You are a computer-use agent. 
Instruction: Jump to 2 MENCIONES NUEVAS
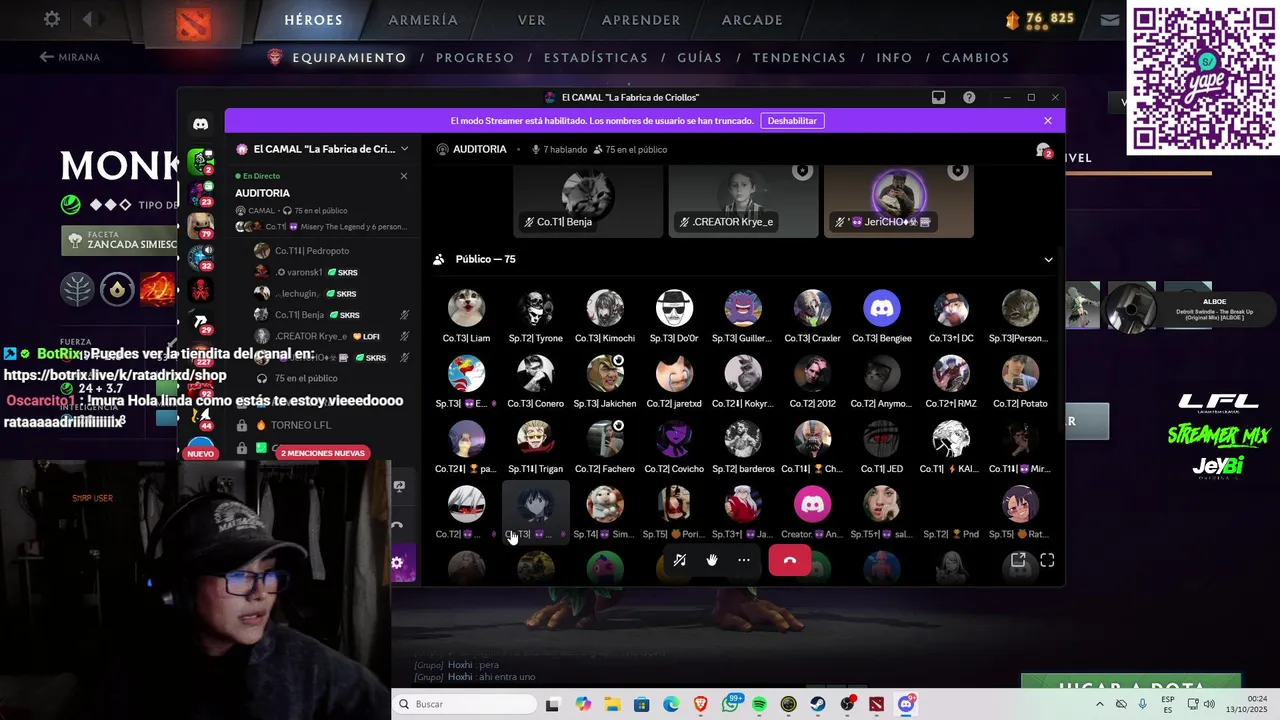click(x=322, y=453)
